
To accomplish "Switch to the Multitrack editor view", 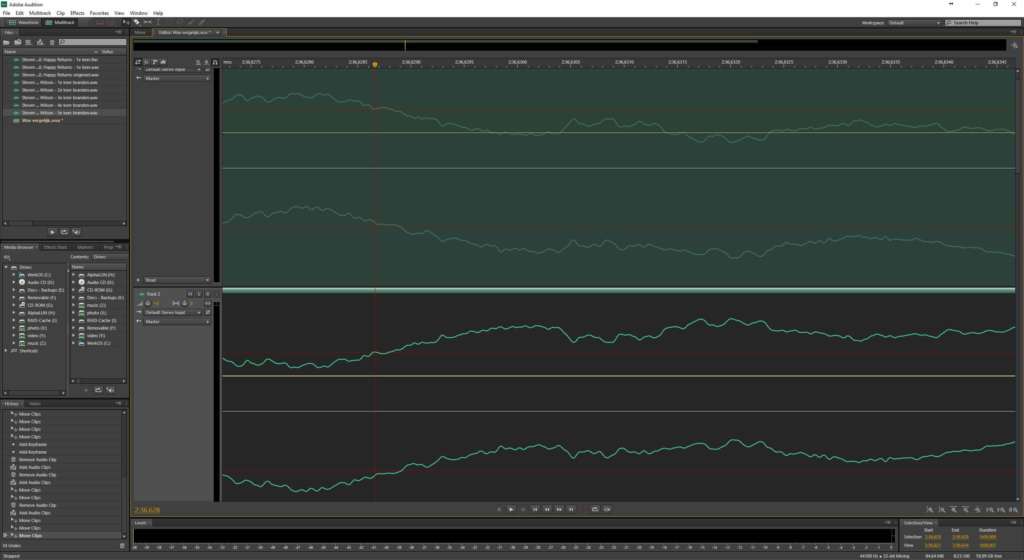I will click(x=59, y=22).
